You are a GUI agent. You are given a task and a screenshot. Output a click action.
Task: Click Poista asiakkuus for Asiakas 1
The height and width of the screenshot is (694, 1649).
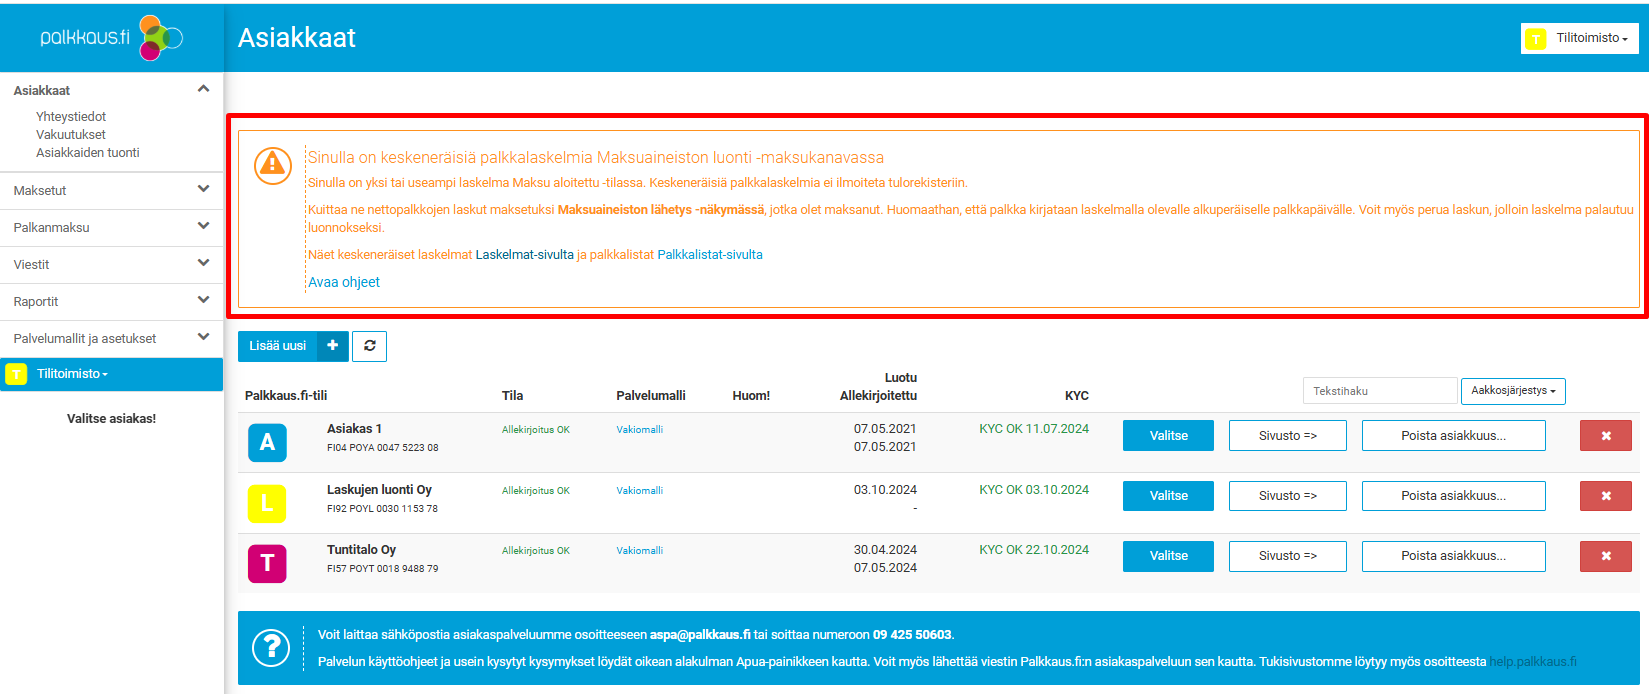pyautogui.click(x=1454, y=436)
